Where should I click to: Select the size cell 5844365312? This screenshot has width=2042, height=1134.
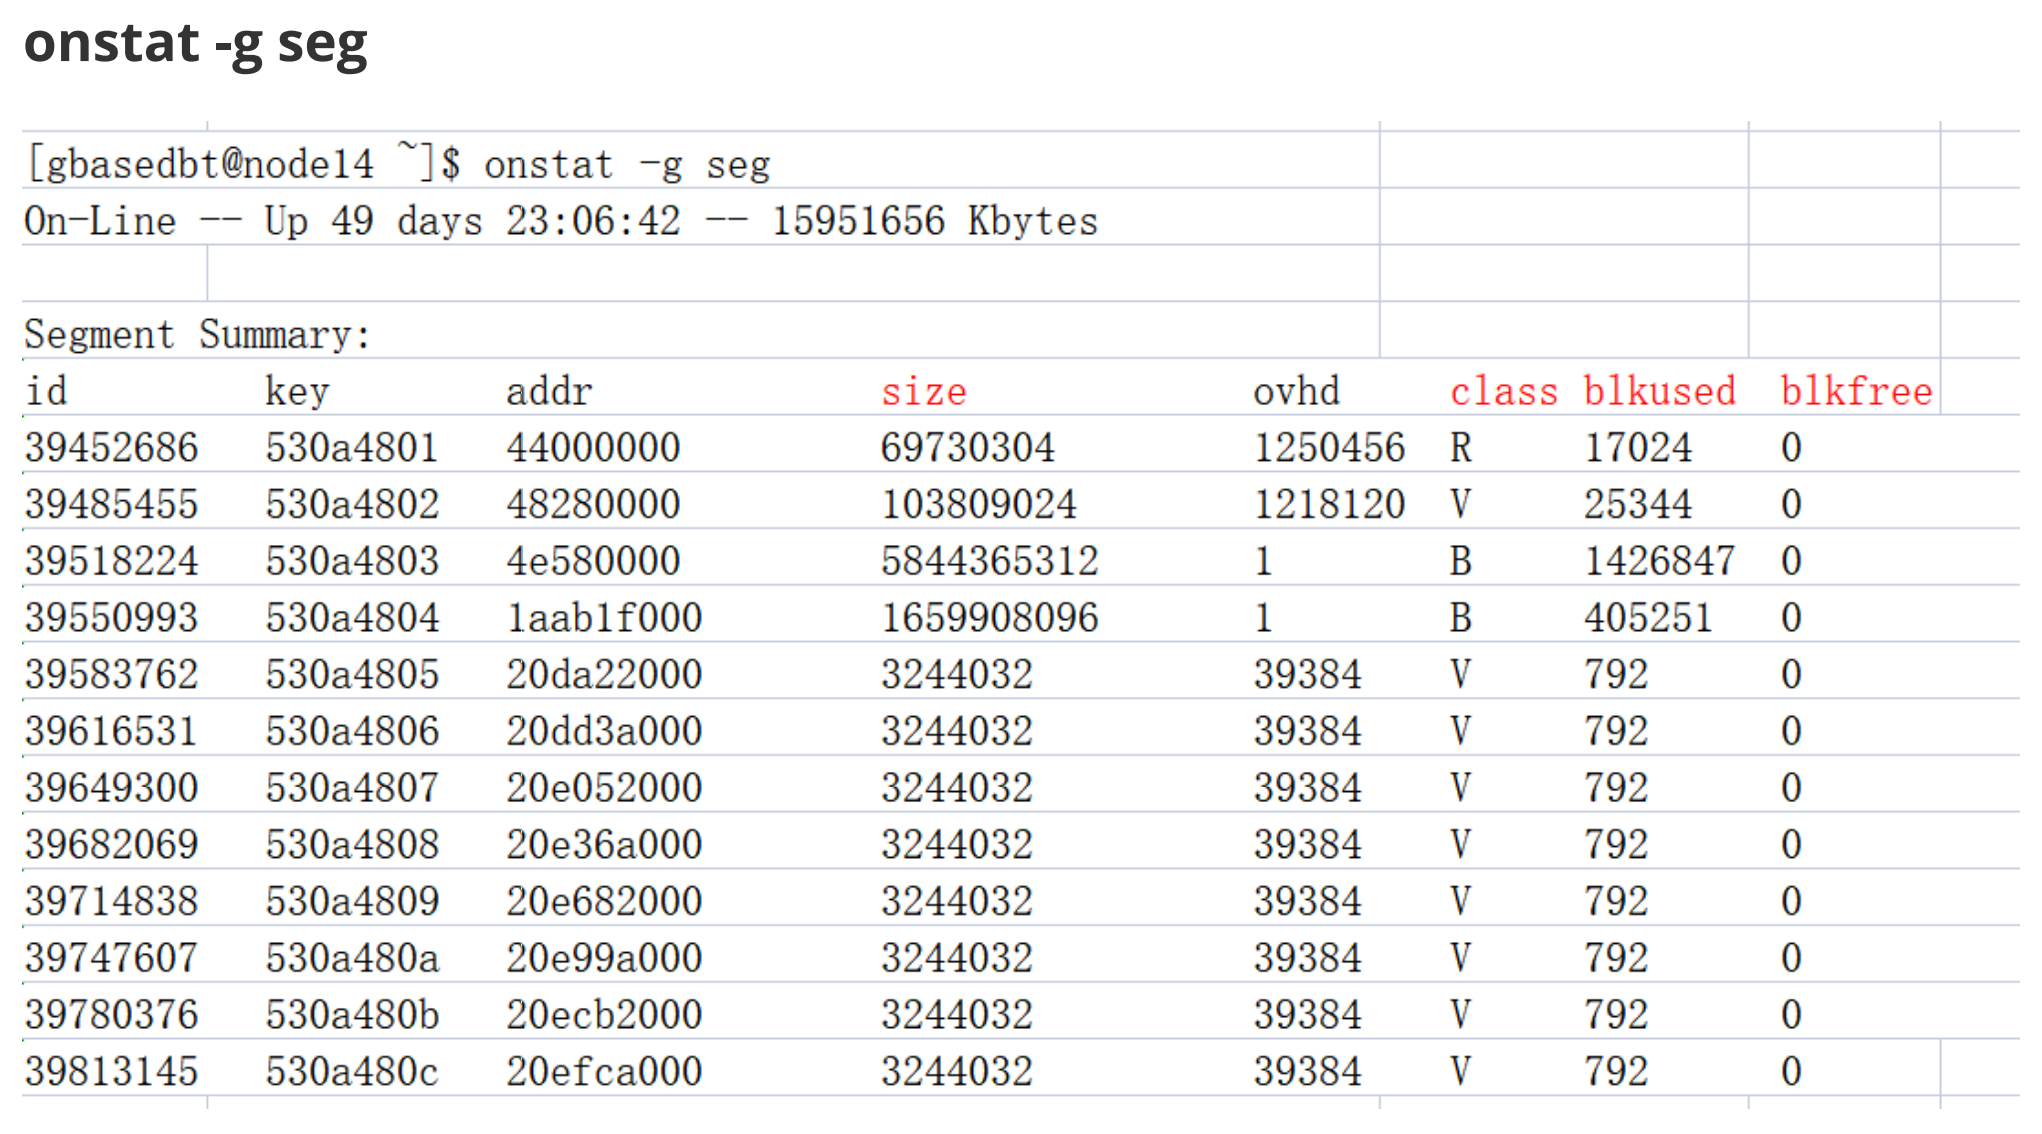pyautogui.click(x=989, y=561)
